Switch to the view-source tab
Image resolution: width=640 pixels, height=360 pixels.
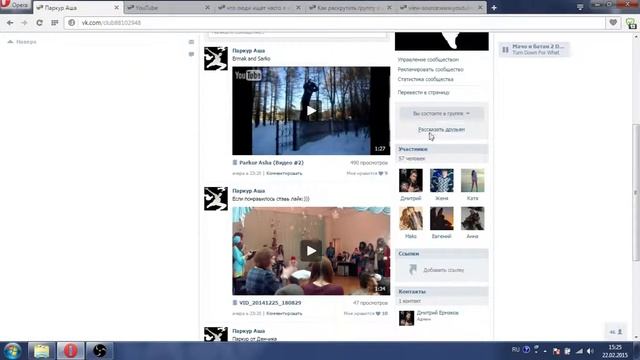(x=441, y=8)
